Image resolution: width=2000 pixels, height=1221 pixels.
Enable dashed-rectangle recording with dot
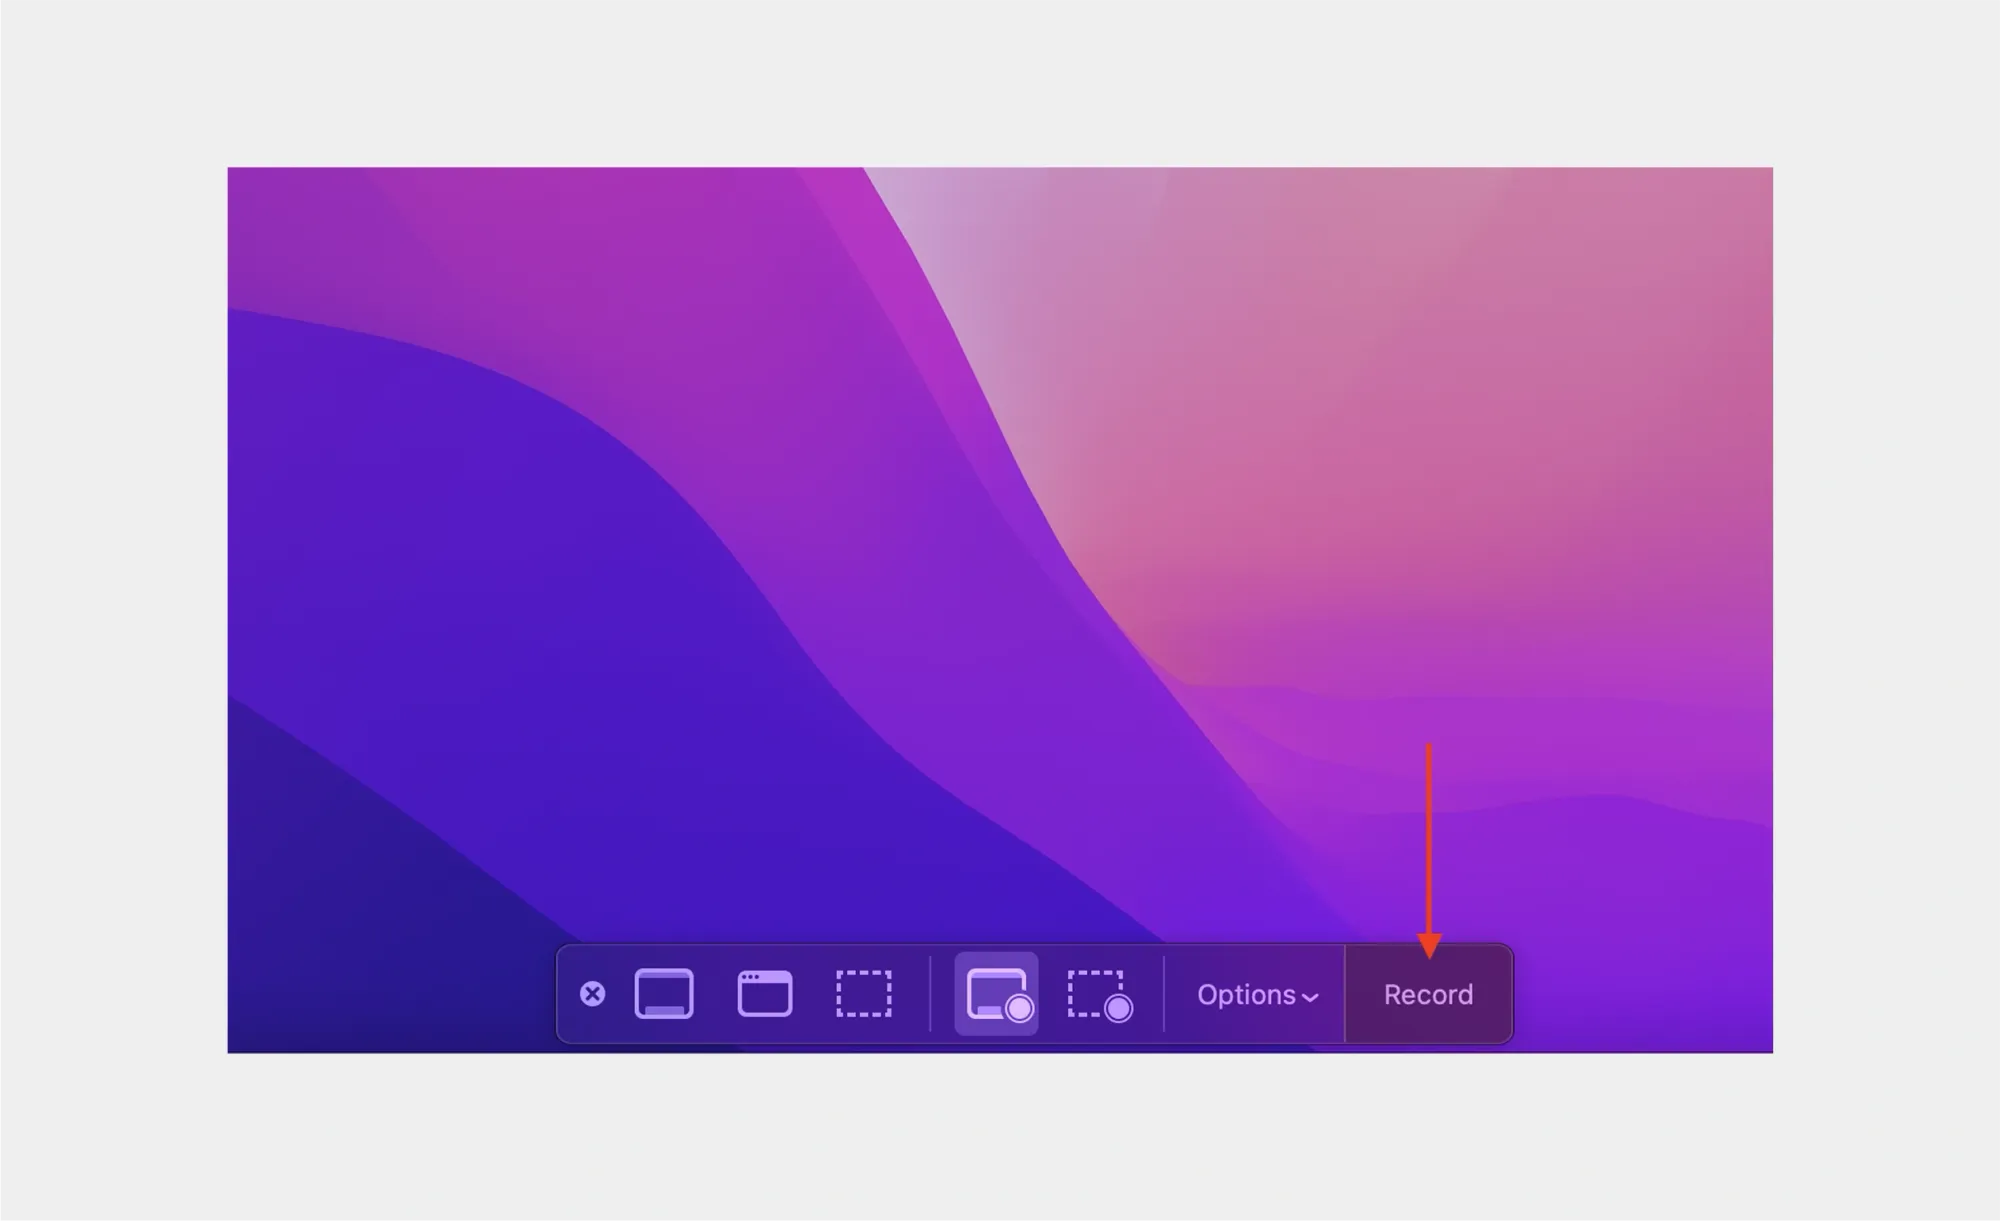click(x=1098, y=994)
